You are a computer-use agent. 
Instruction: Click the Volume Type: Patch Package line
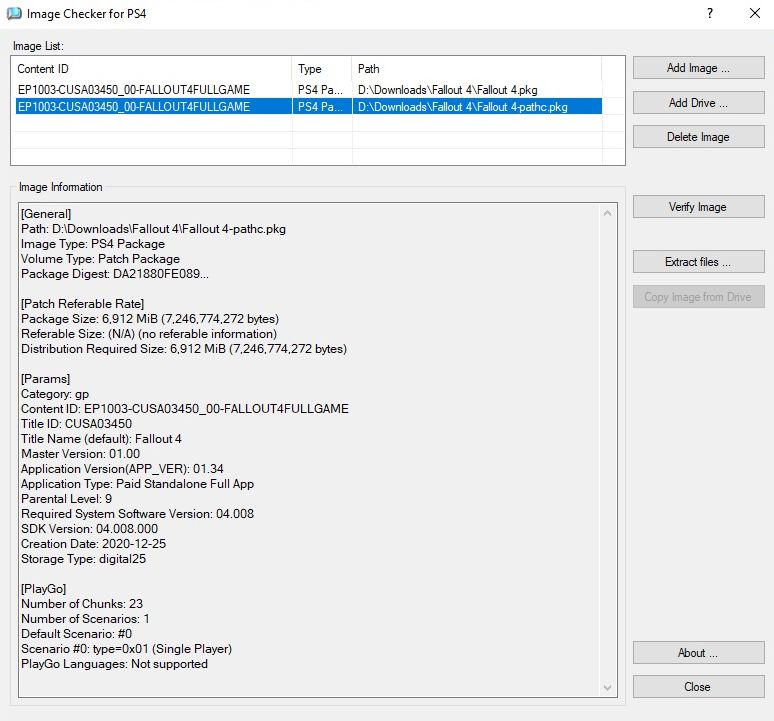tap(100, 259)
